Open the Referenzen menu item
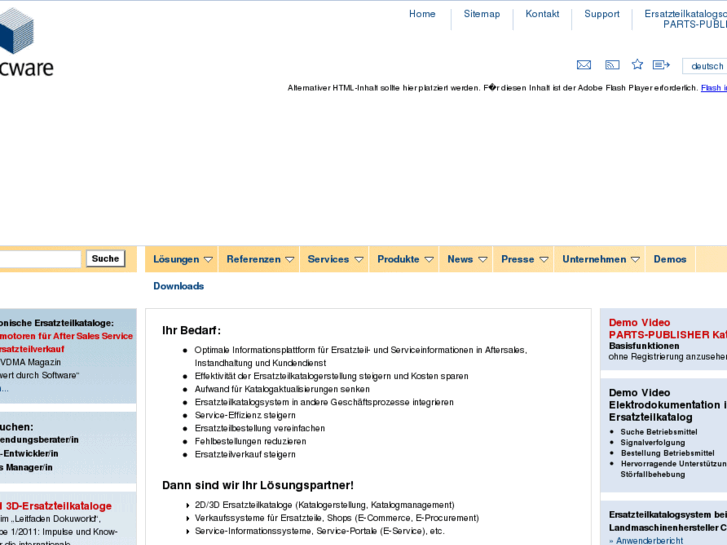This screenshot has width=727, height=545. pyautogui.click(x=254, y=259)
